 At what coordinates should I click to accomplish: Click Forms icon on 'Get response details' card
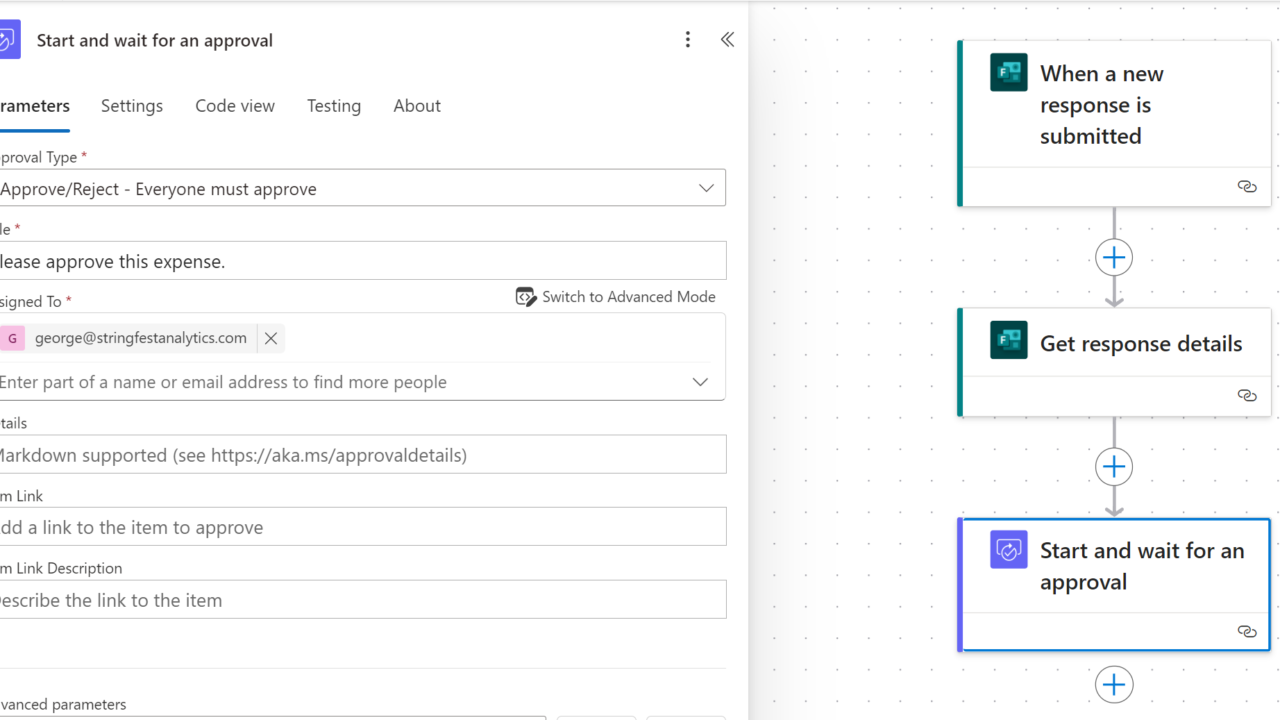coord(1008,340)
